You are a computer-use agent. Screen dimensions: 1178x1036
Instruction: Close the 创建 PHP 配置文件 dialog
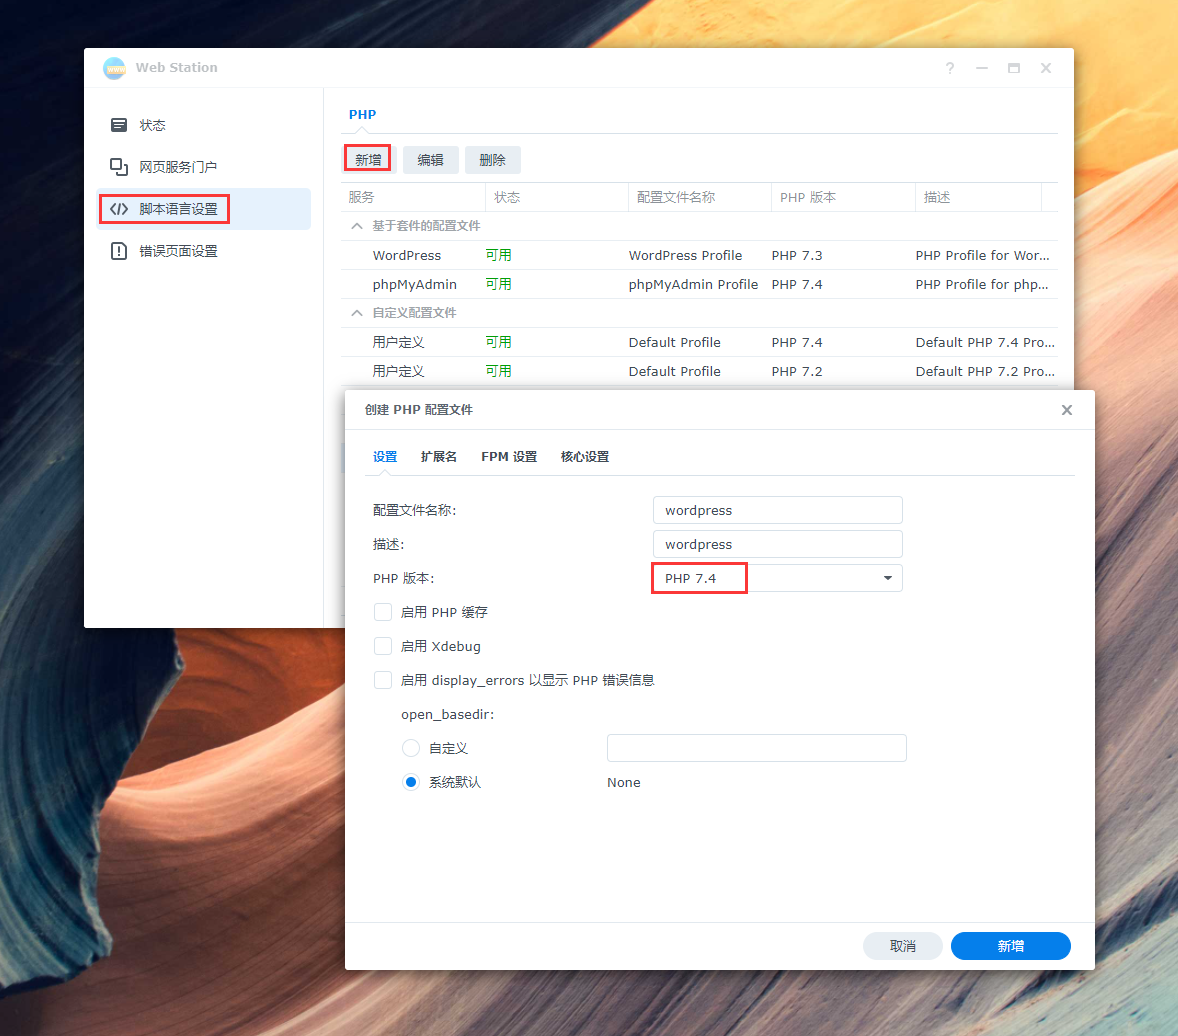point(1066,410)
